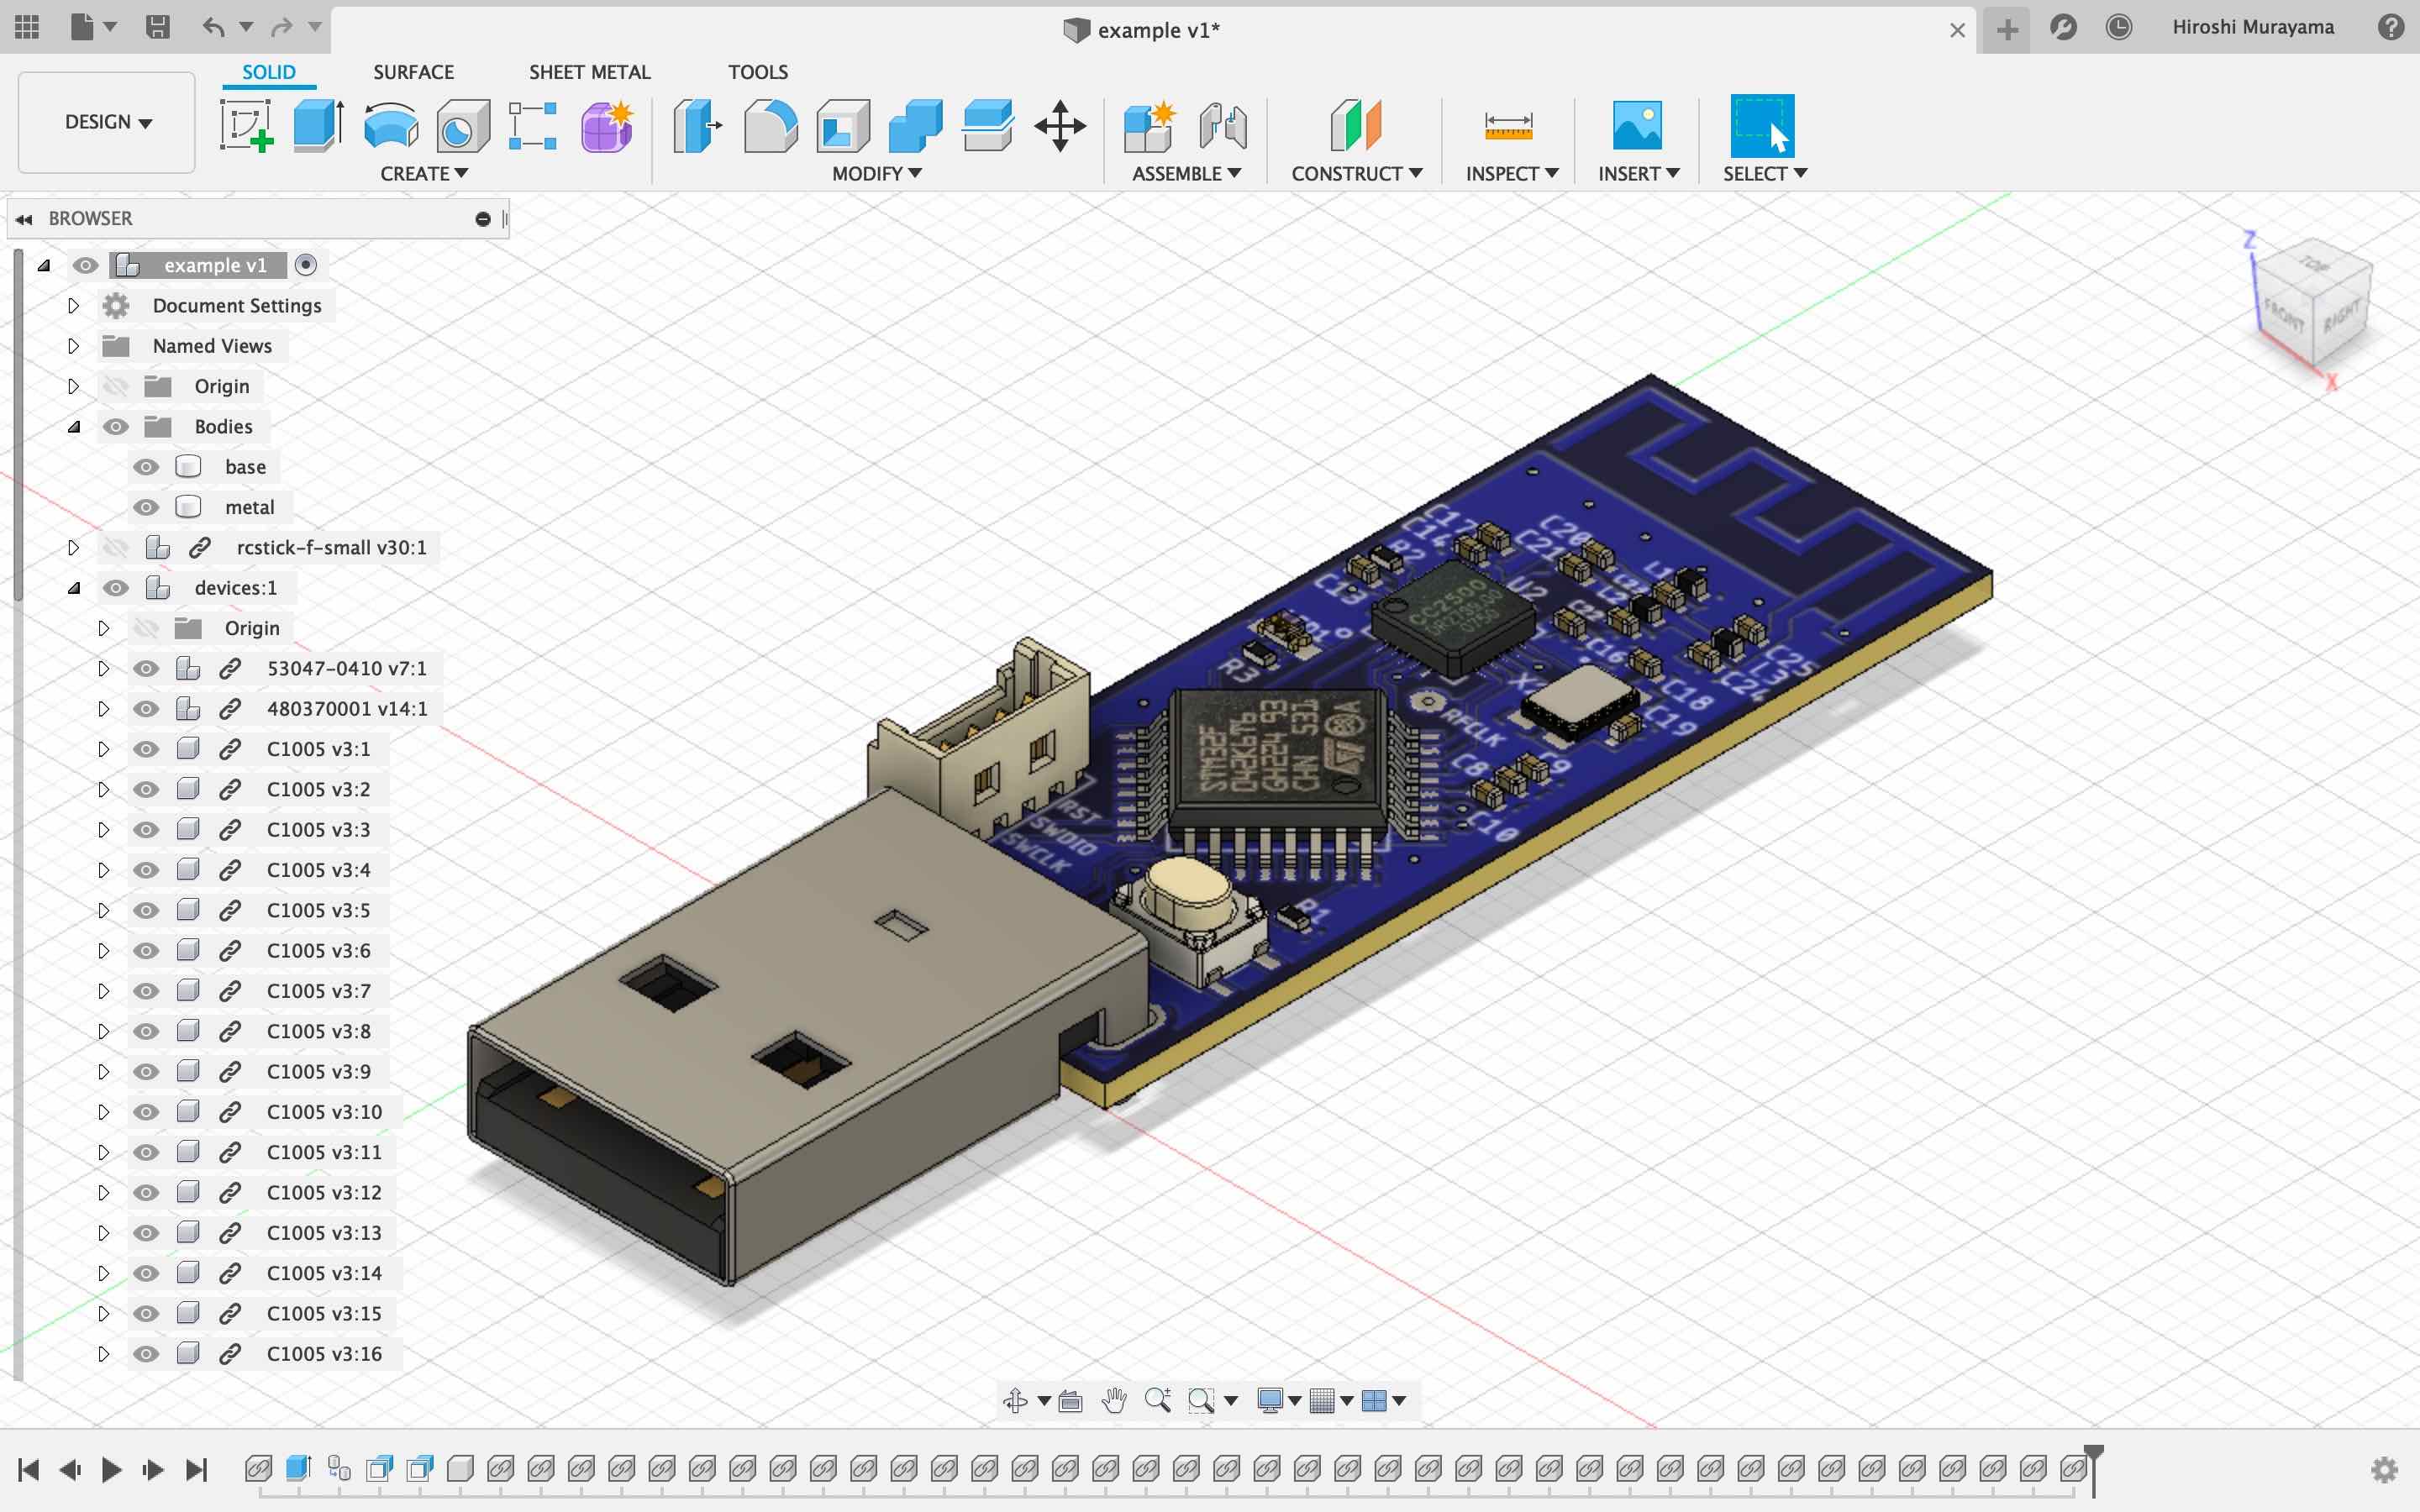
Task: Open the DESIGN workspace dropdown
Action: click(x=107, y=122)
